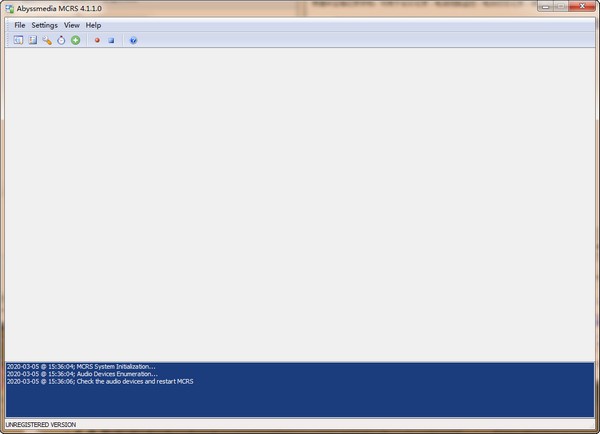The width and height of the screenshot is (600, 434).
Task: Open the Settings menu
Action: 44,24
